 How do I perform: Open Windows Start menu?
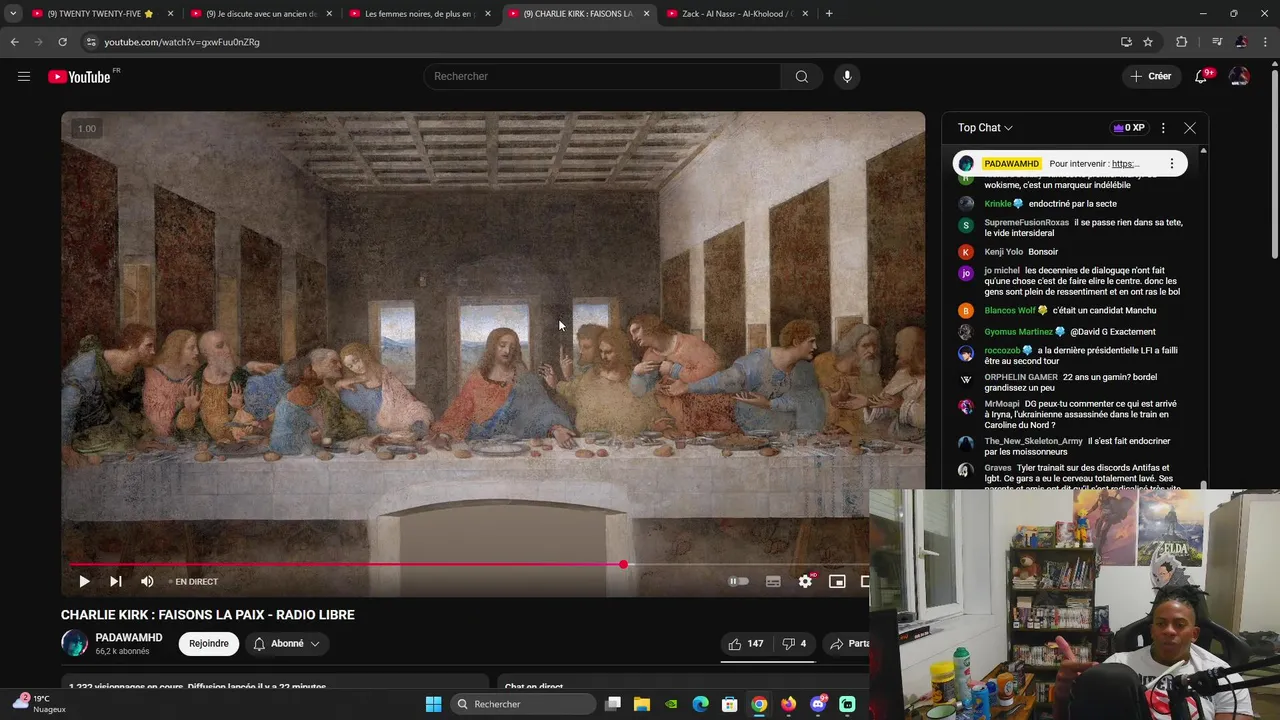[x=433, y=704]
